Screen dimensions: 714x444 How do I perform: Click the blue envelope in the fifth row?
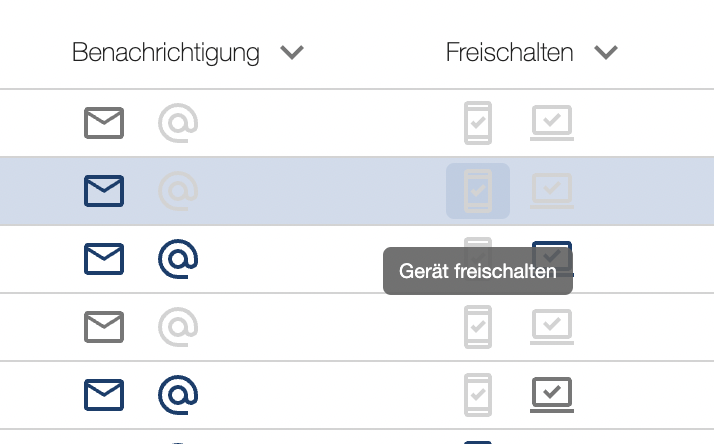coord(104,395)
